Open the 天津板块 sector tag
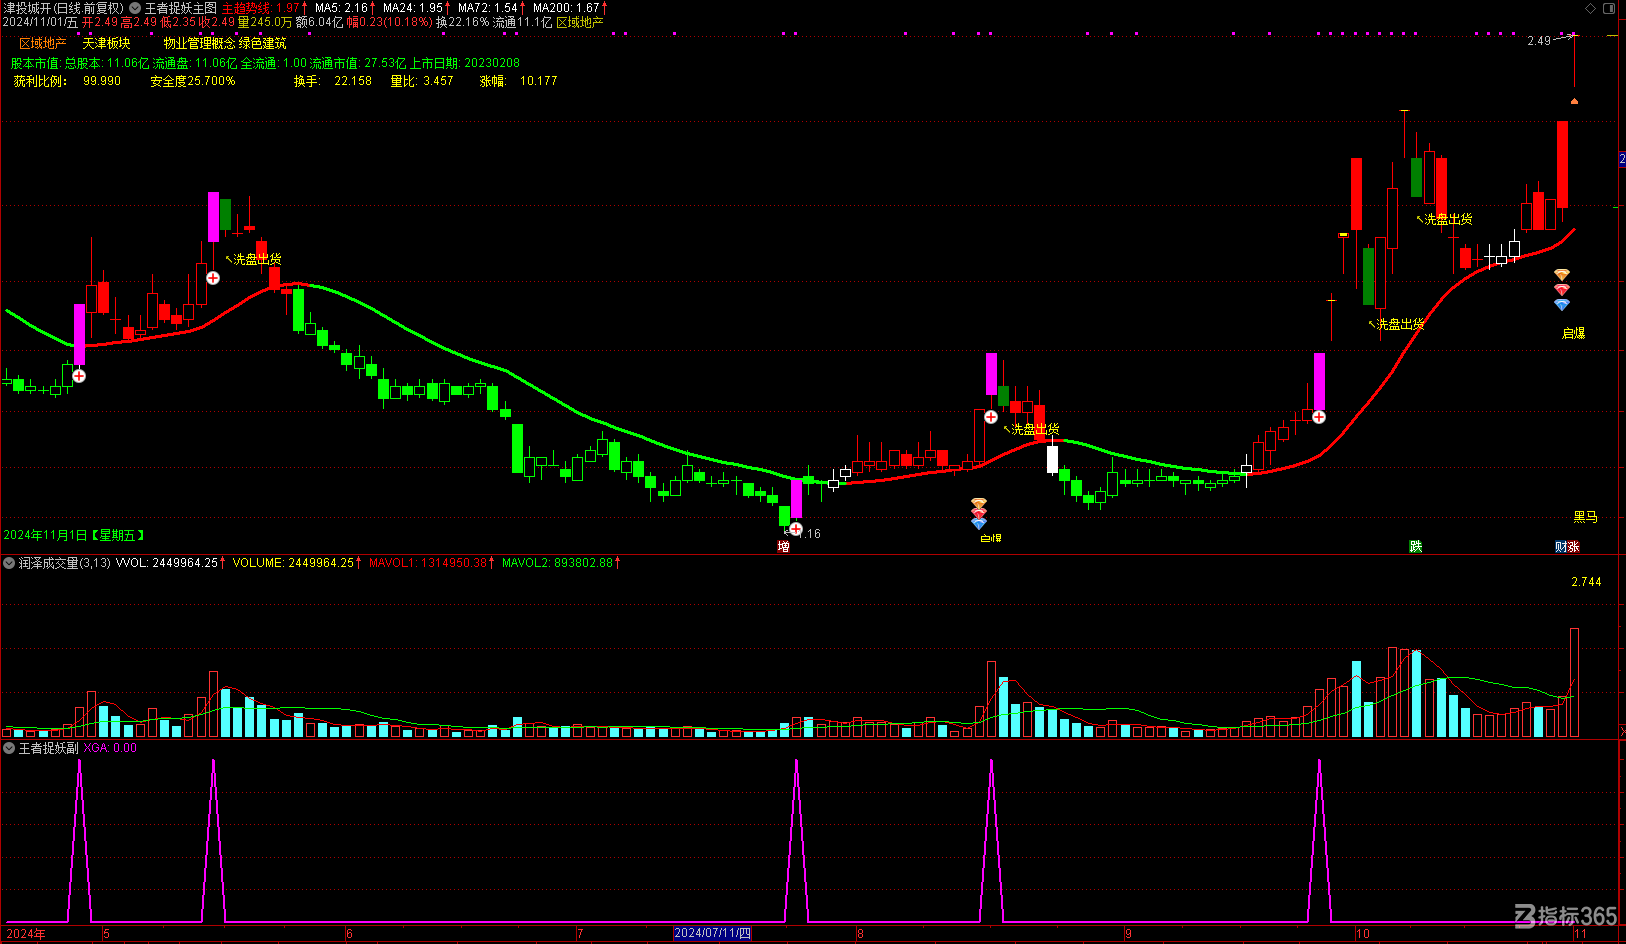Screen dimensions: 1626x944 [106, 43]
